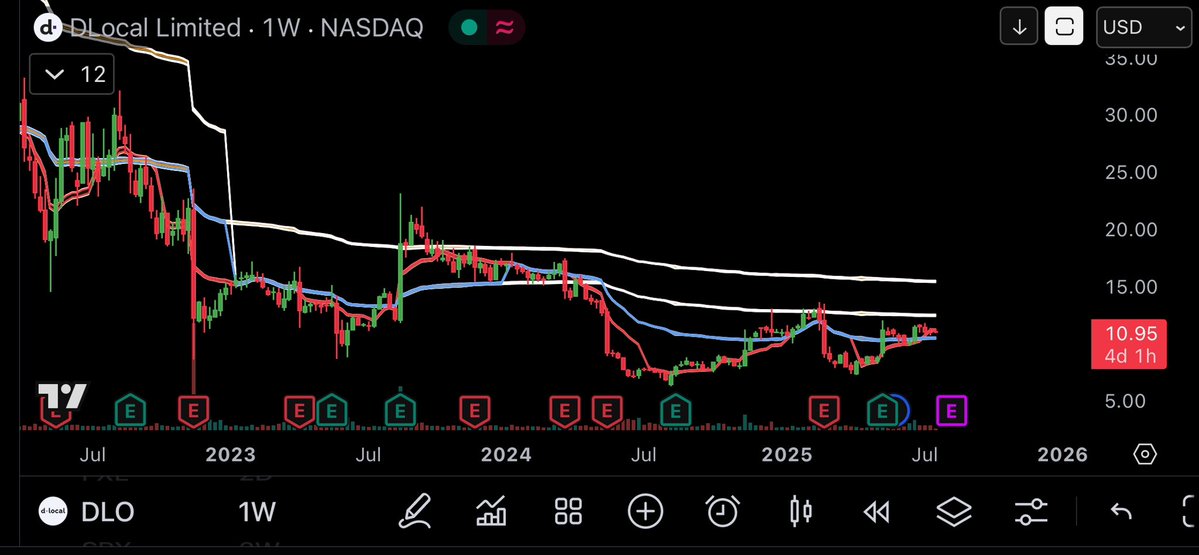
Task: Click the 15.00 price scale label
Action: pos(1130,287)
